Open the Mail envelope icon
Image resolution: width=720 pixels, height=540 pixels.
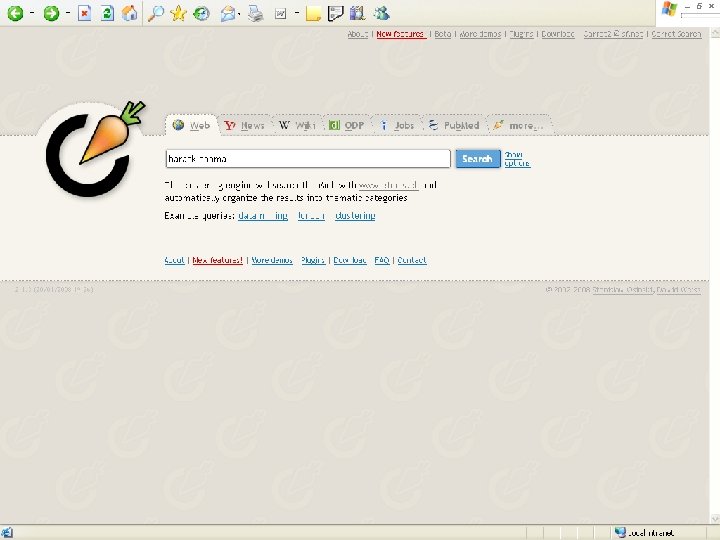[227, 14]
